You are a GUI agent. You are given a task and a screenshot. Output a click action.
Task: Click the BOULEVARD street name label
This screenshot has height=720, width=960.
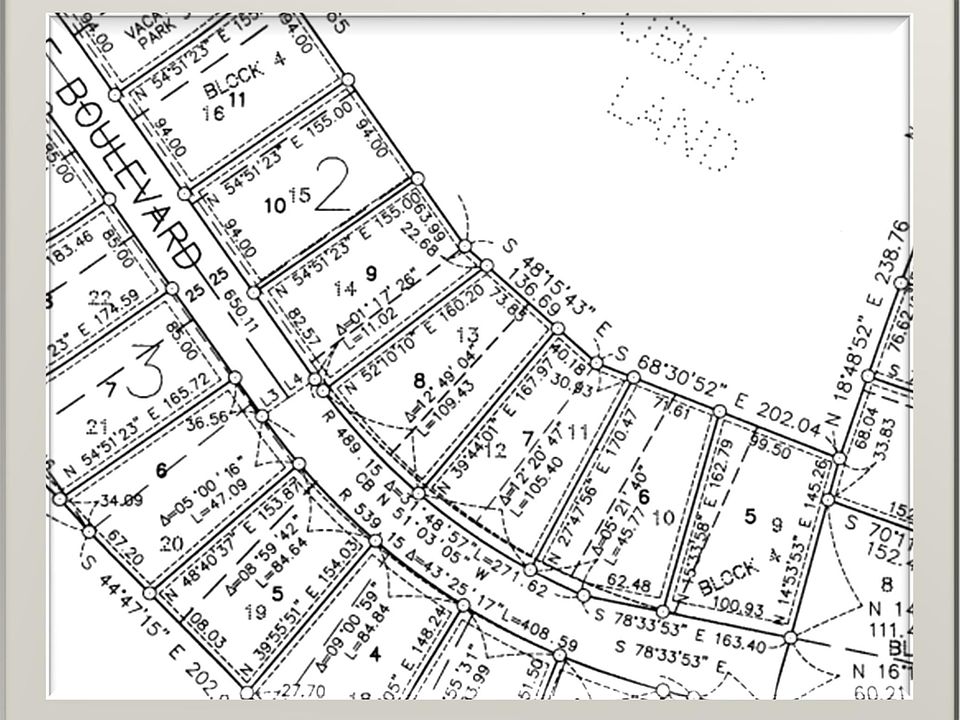pyautogui.click(x=128, y=174)
